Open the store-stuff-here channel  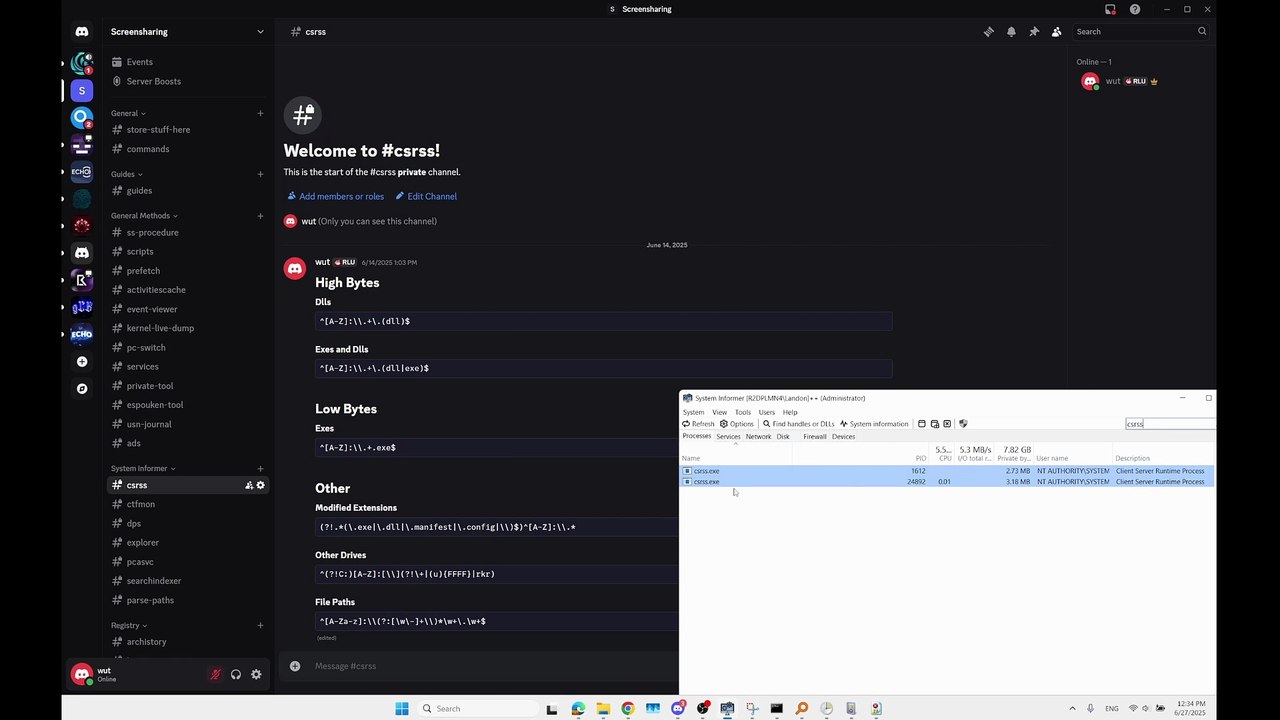pos(187,130)
